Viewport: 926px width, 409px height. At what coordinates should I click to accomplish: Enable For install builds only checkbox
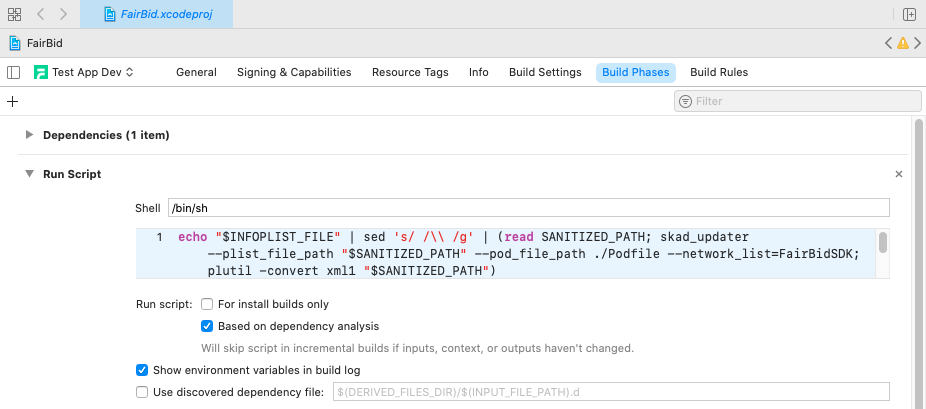pos(207,305)
